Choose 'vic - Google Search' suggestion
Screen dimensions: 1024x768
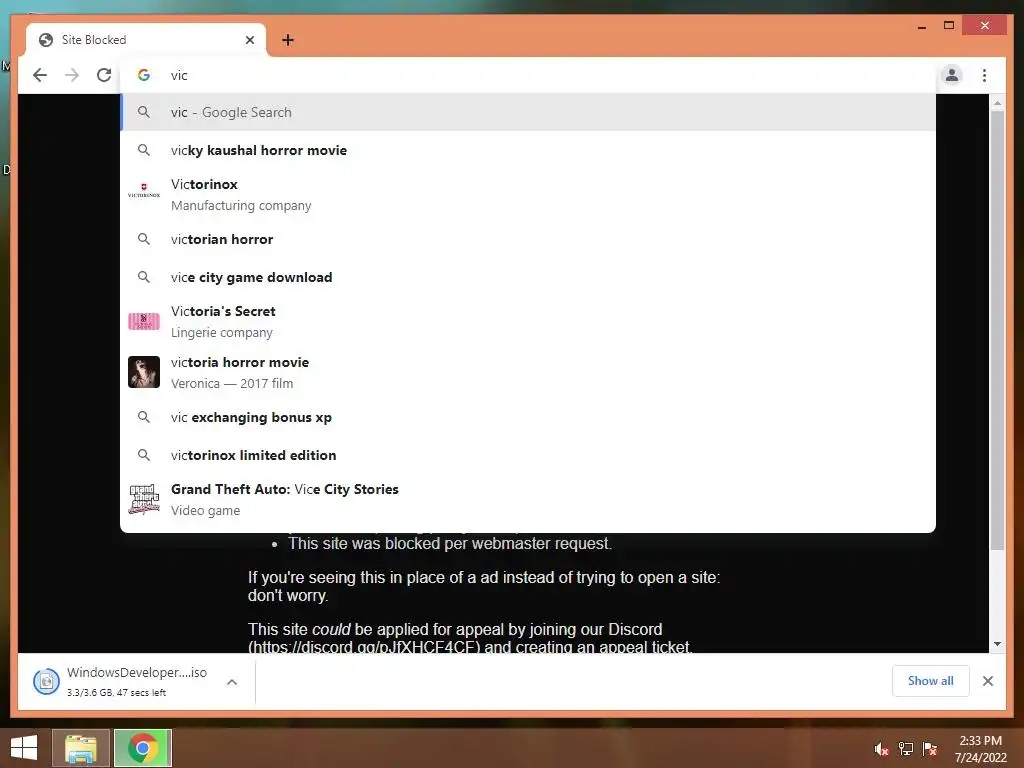click(528, 112)
